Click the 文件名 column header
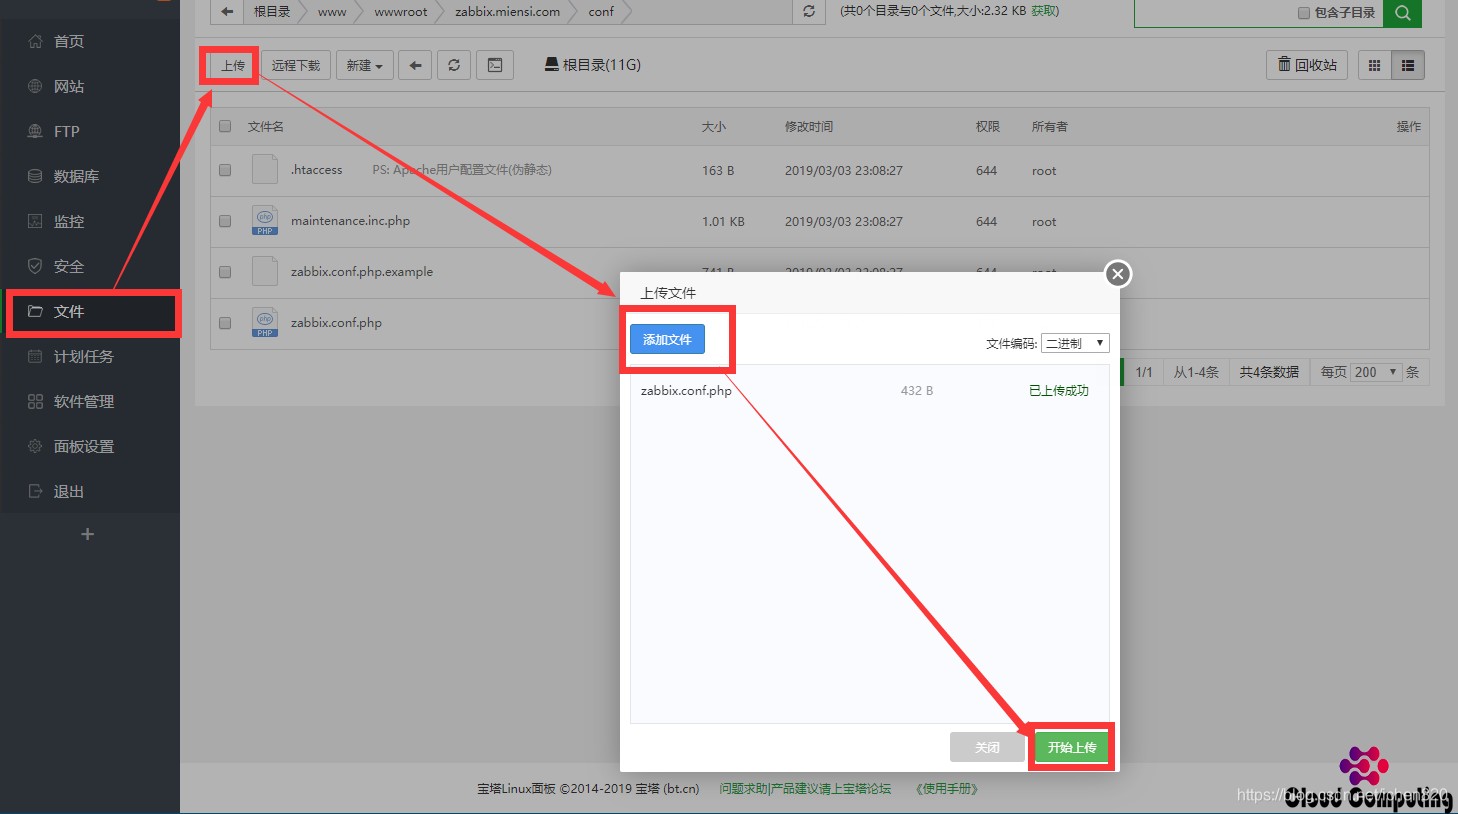Image resolution: width=1458 pixels, height=814 pixels. tap(266, 126)
